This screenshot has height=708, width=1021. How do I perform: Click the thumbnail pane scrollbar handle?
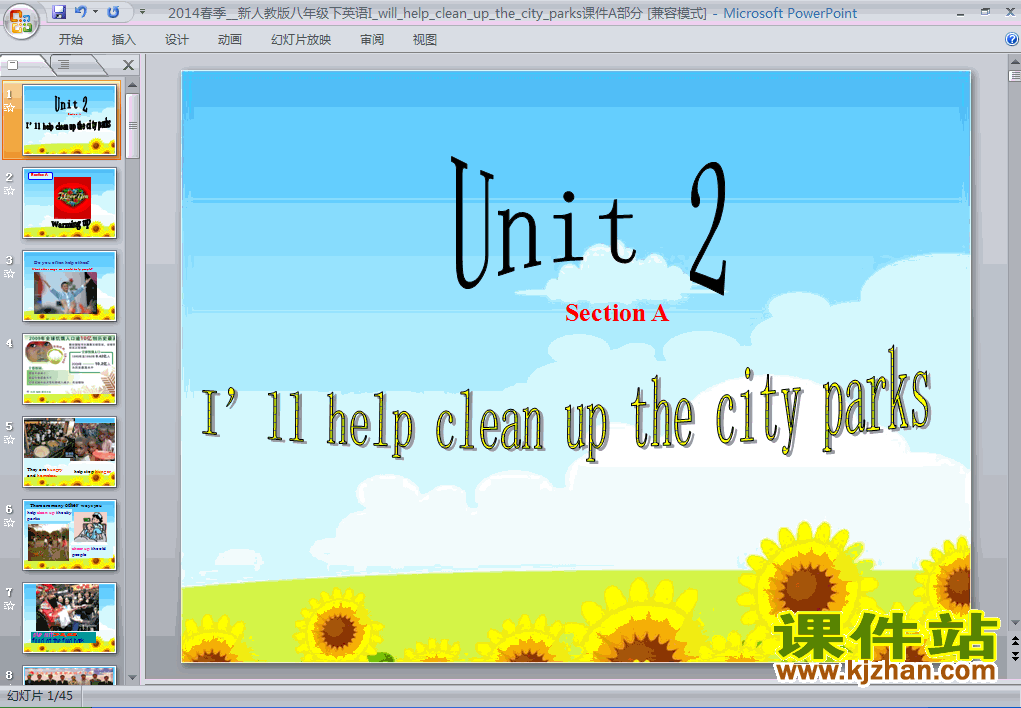(x=133, y=126)
